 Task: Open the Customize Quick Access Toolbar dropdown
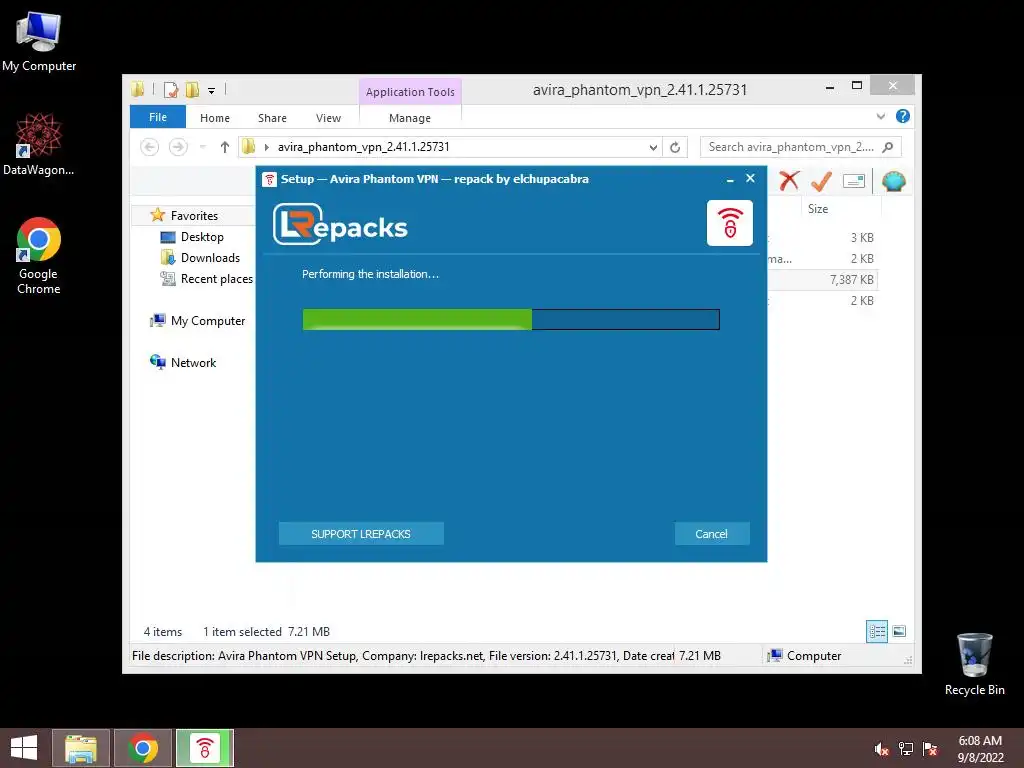(x=212, y=91)
